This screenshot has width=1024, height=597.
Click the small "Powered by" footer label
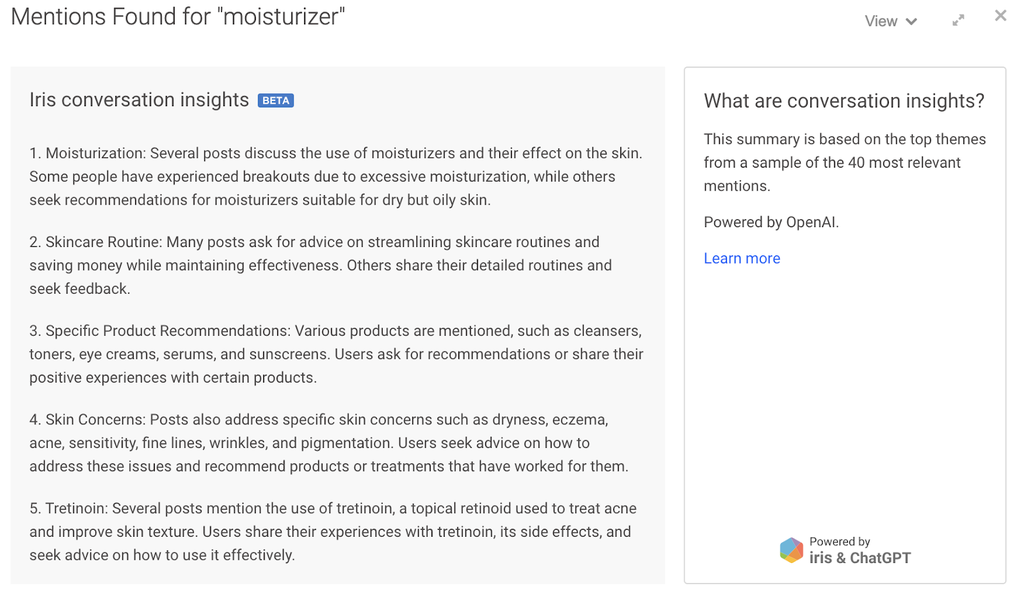point(840,542)
